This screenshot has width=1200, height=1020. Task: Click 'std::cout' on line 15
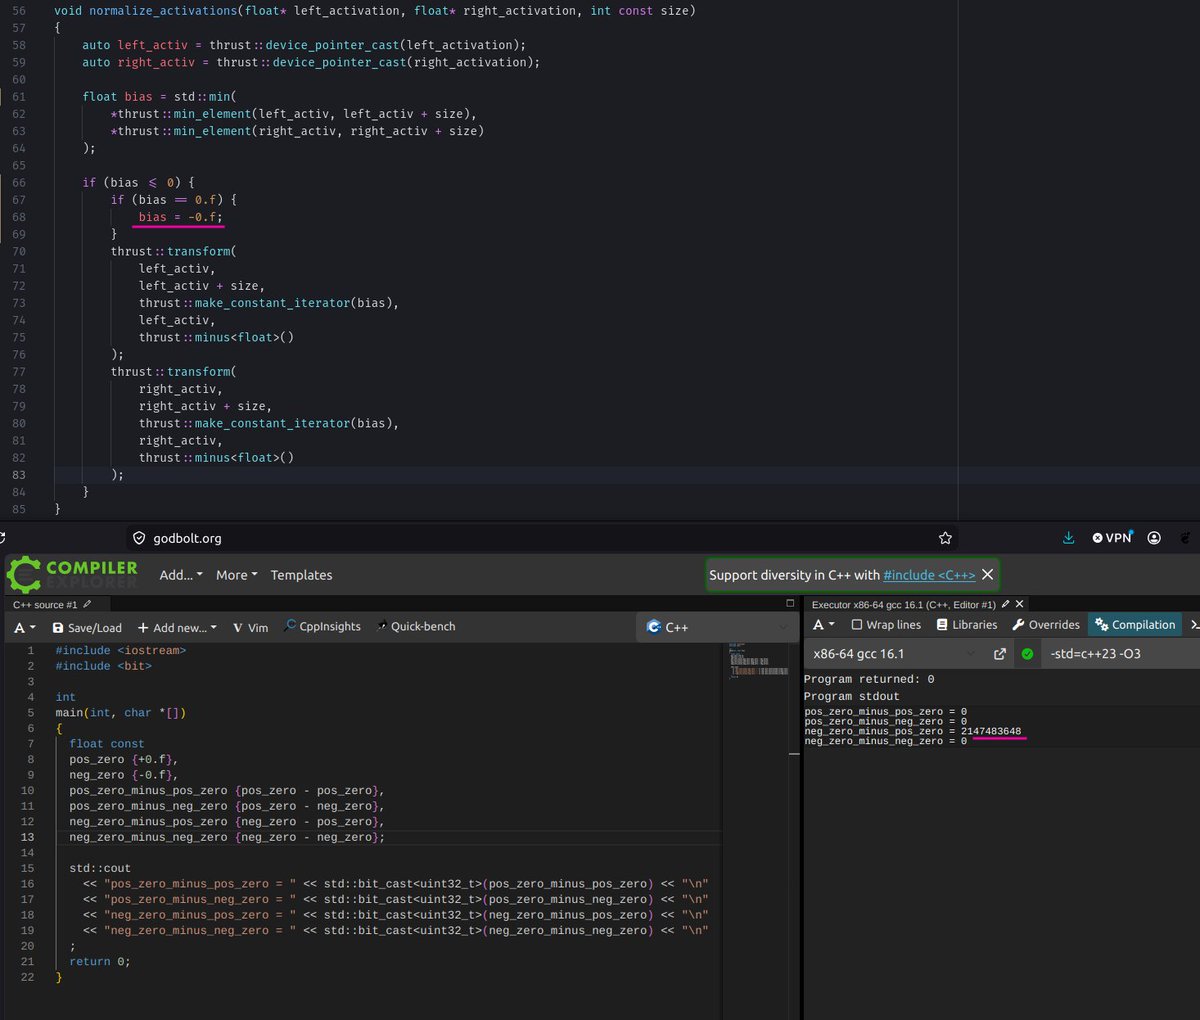(x=100, y=868)
